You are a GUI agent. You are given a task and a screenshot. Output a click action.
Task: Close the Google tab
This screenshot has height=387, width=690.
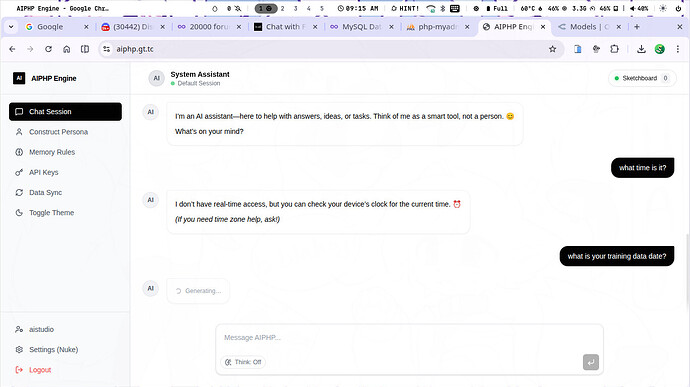(x=86, y=27)
